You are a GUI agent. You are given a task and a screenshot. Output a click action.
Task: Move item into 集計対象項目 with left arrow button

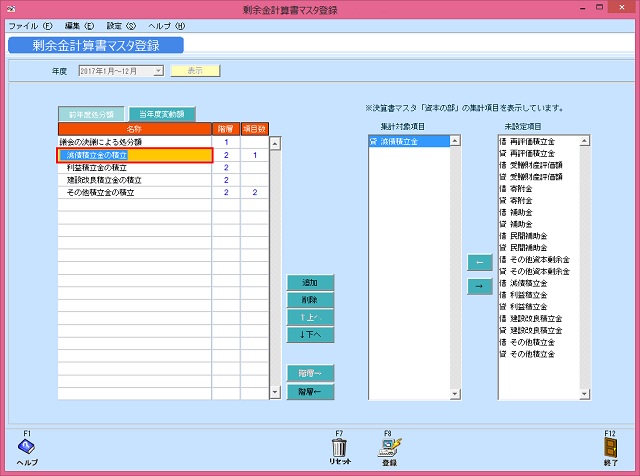tap(480, 262)
